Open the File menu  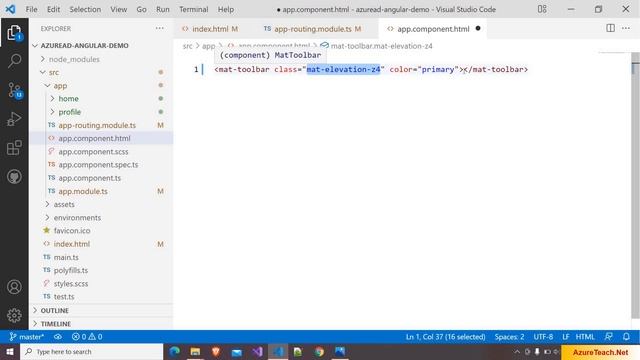click(x=31, y=9)
